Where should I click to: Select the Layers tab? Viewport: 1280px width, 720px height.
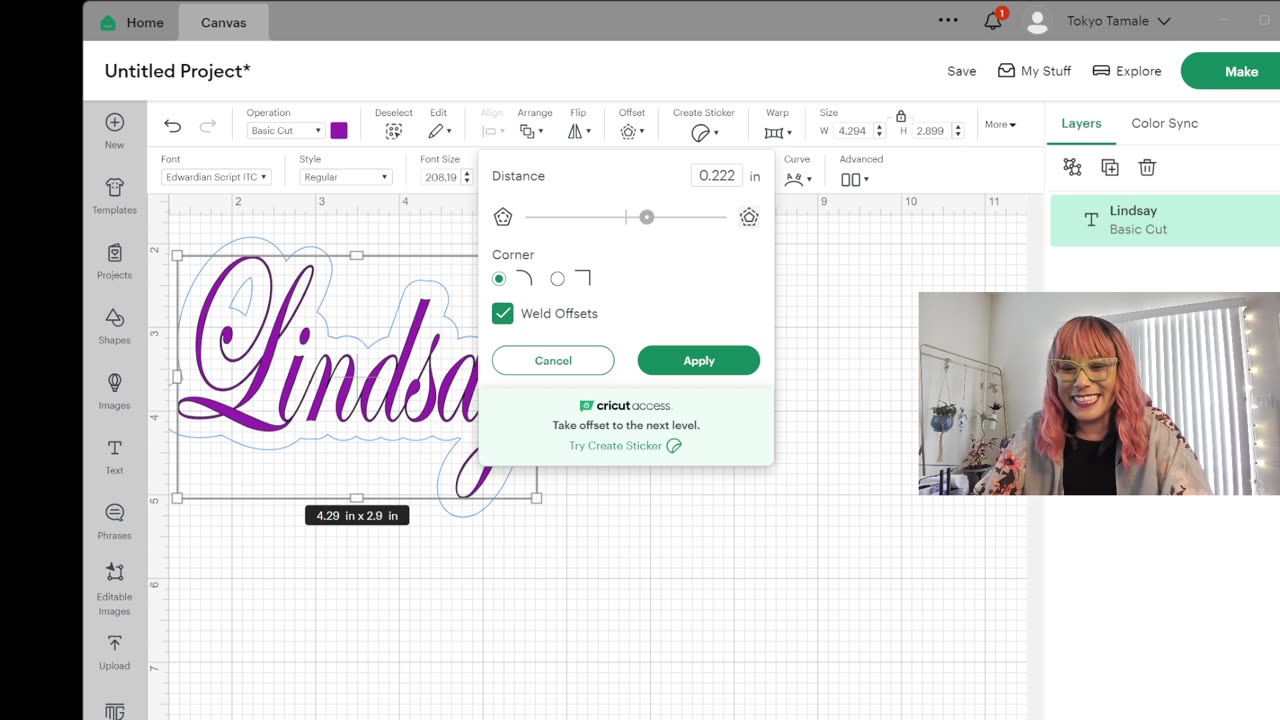[1081, 123]
